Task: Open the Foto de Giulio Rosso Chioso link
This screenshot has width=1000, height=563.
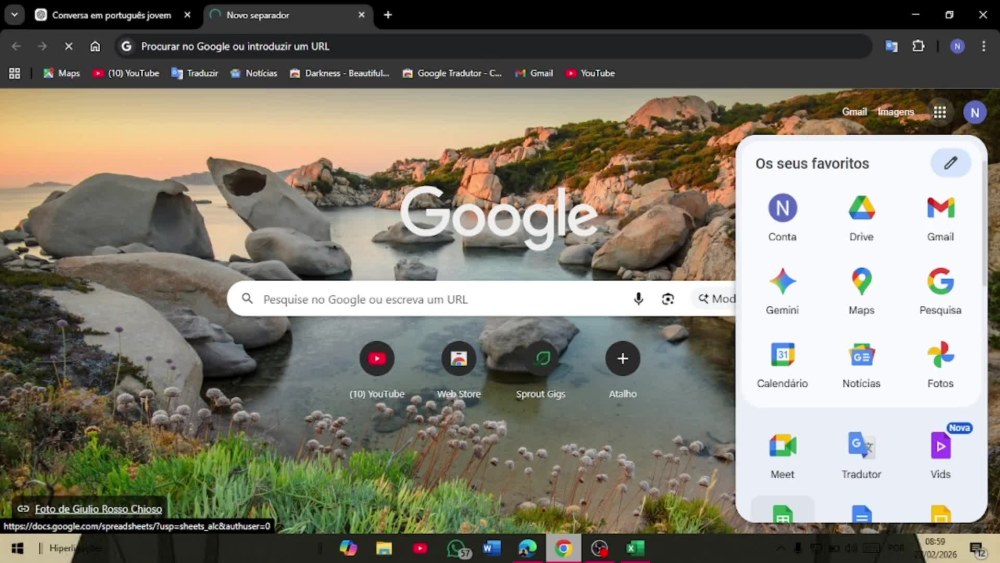Action: (x=98, y=509)
